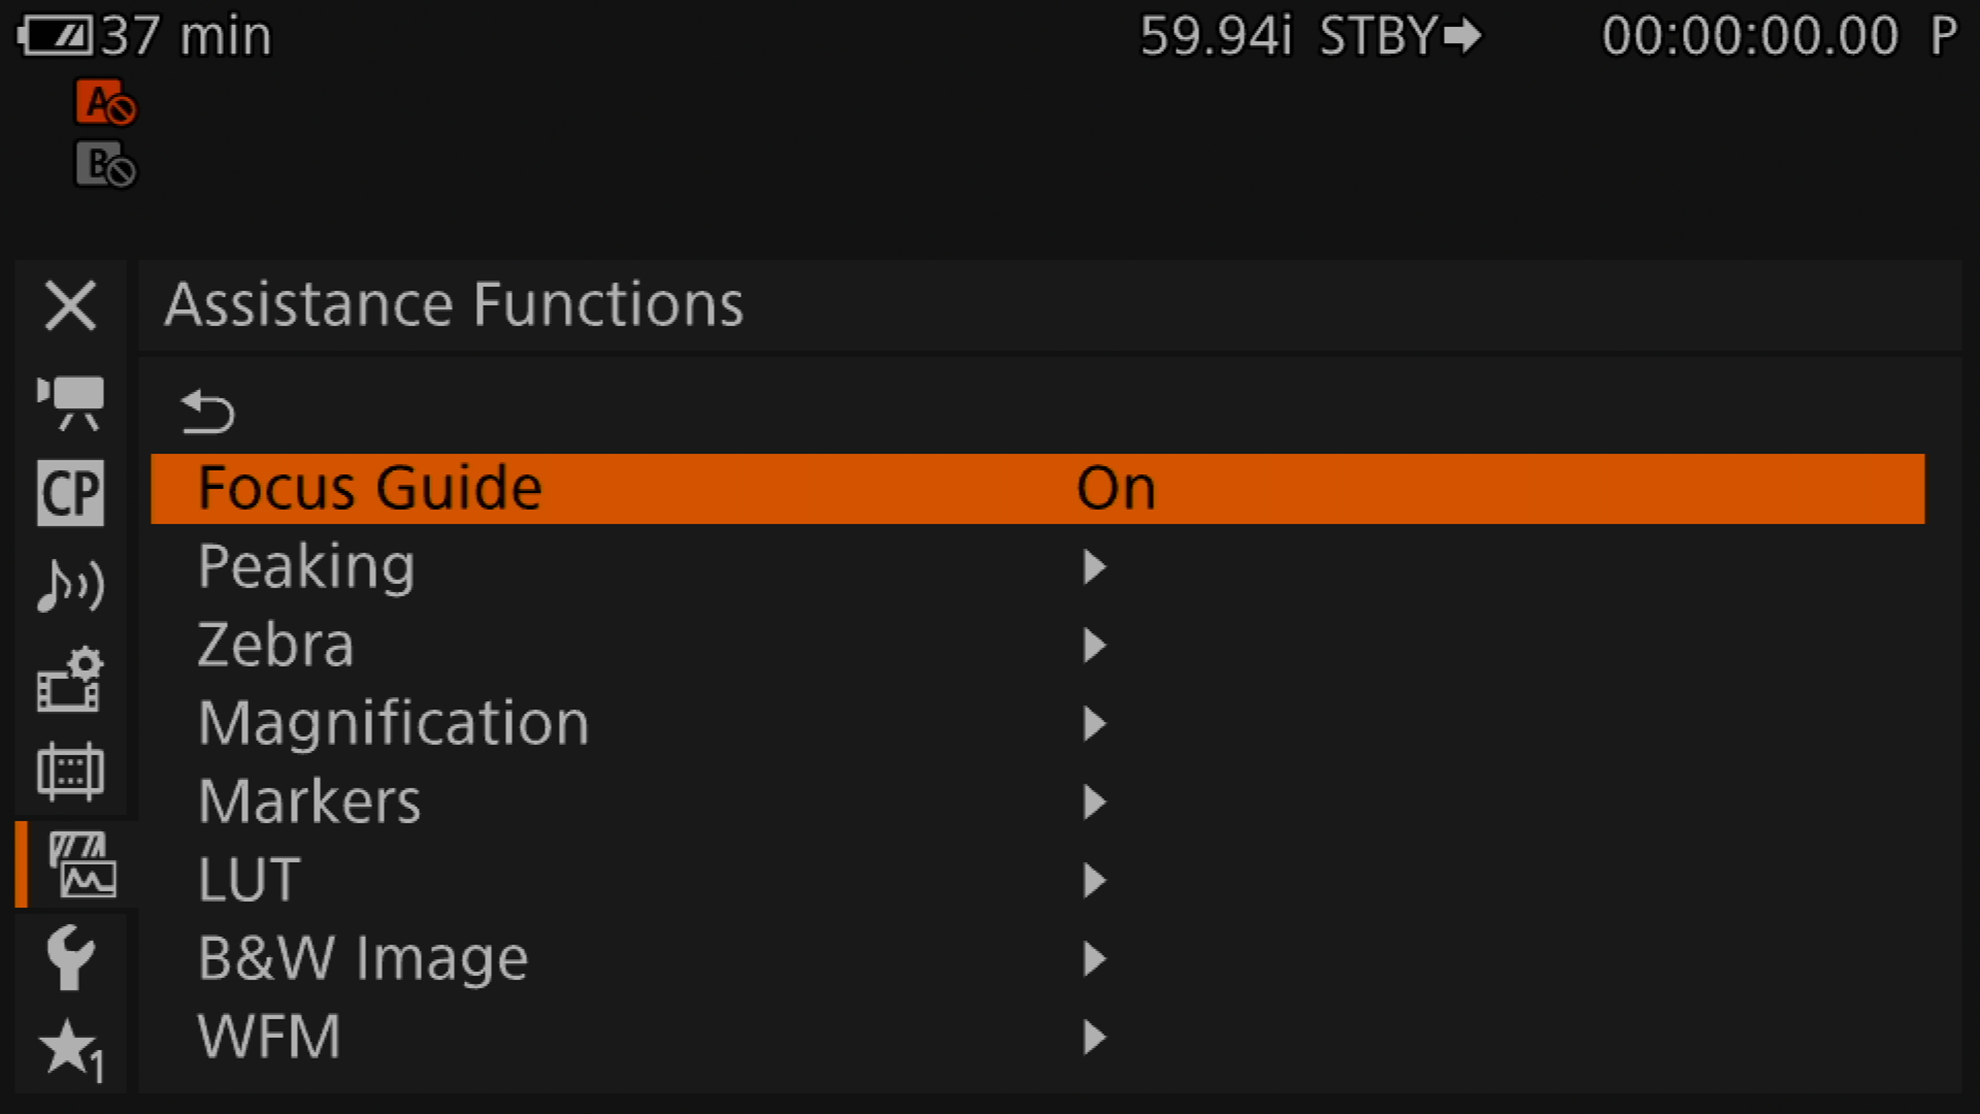Image resolution: width=1980 pixels, height=1114 pixels.
Task: Expand the Zebra submenu arrow
Action: pyautogui.click(x=1094, y=645)
